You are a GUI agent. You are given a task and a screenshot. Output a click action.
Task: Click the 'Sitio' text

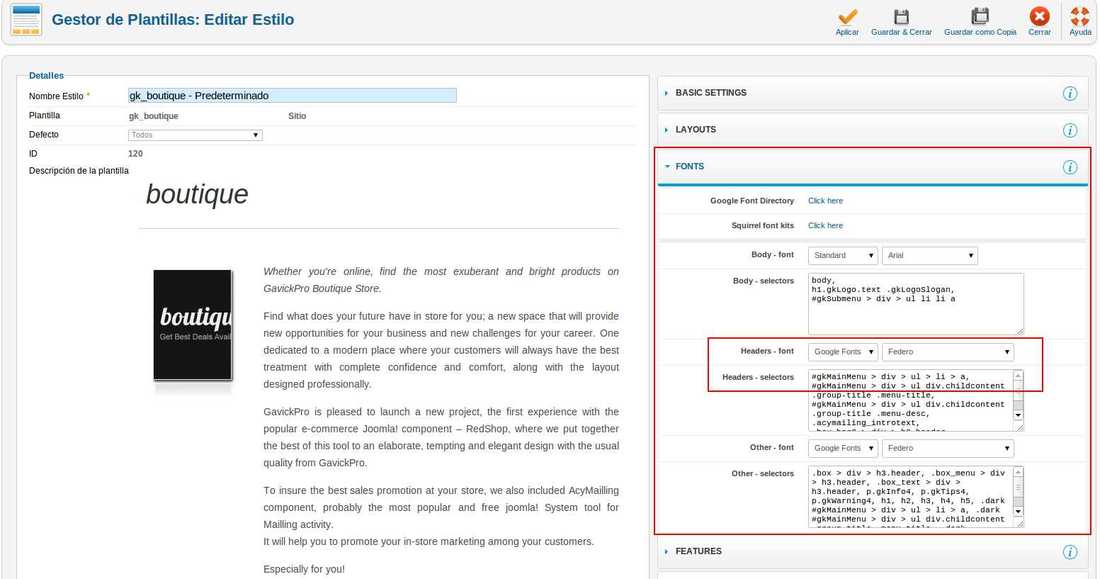click(297, 116)
